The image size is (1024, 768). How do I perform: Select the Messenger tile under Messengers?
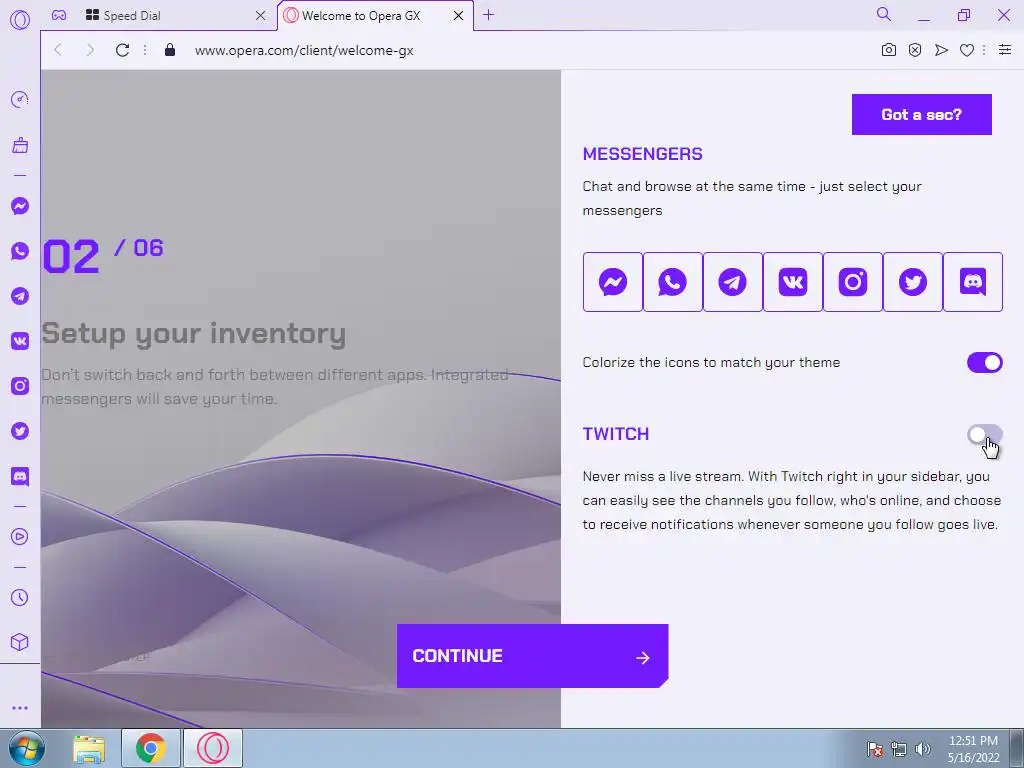613,282
